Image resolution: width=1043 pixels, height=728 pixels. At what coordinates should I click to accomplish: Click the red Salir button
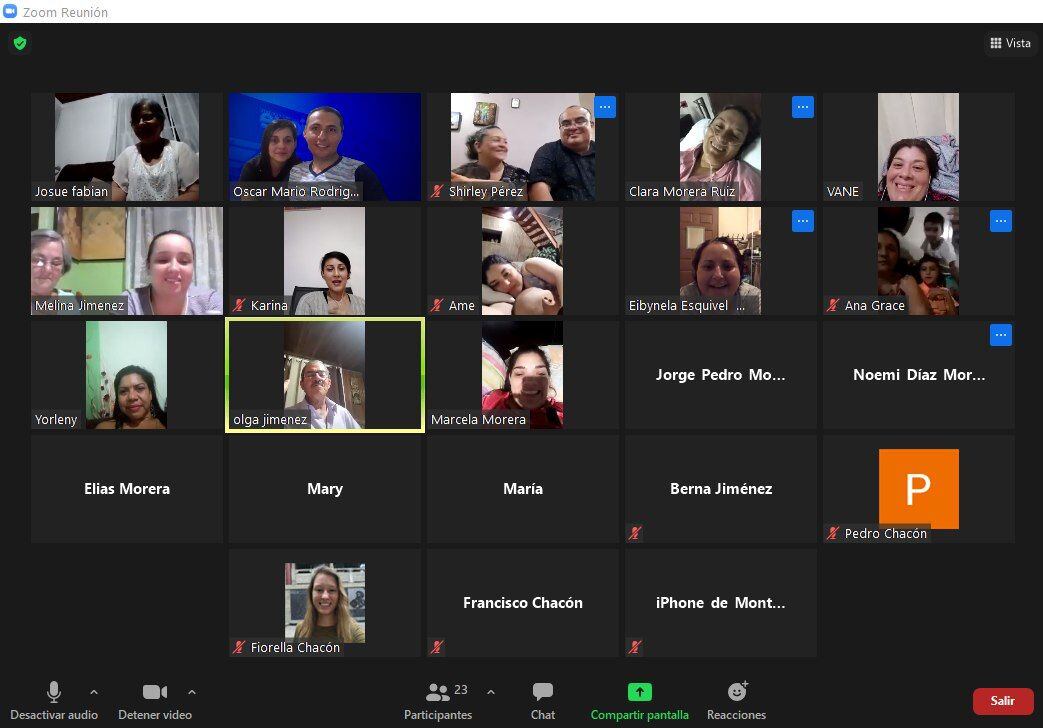[x=1002, y=701]
